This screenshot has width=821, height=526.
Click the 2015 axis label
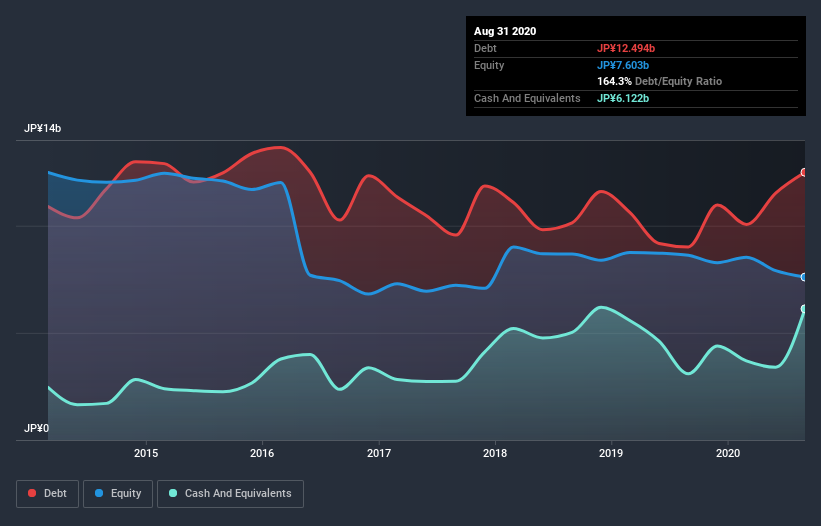[146, 453]
